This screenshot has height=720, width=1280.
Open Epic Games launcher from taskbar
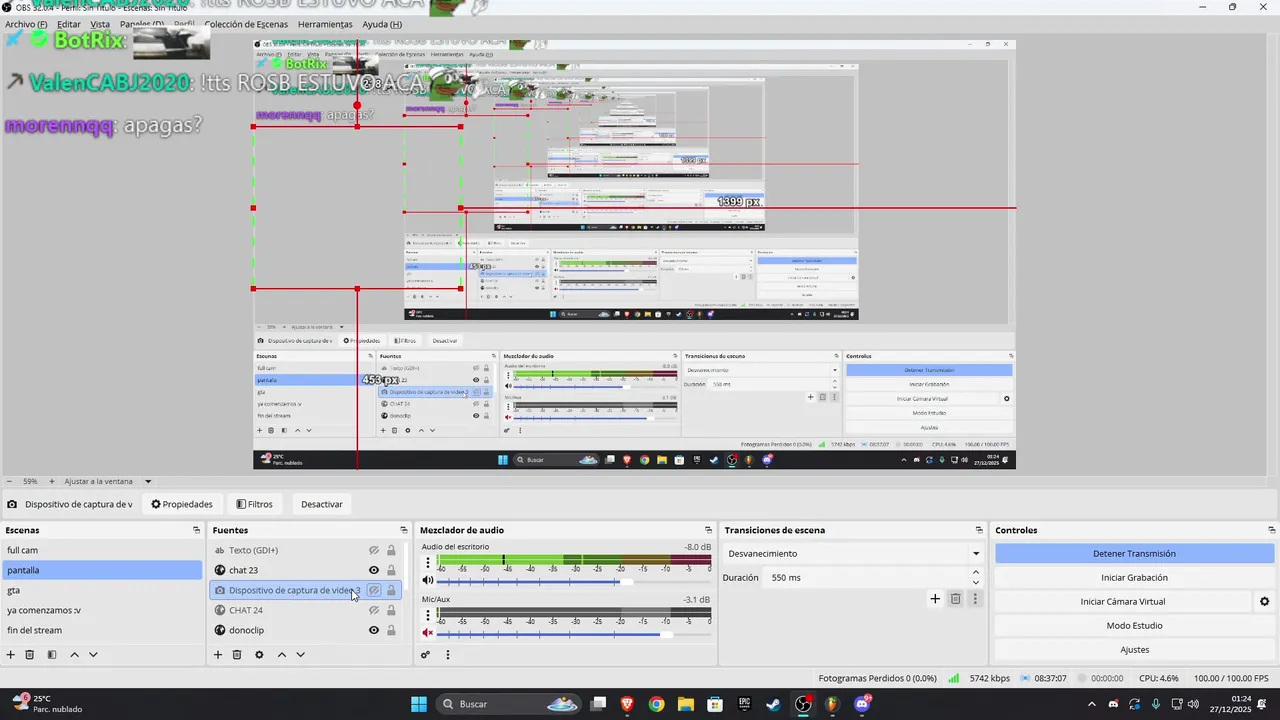coord(745,704)
